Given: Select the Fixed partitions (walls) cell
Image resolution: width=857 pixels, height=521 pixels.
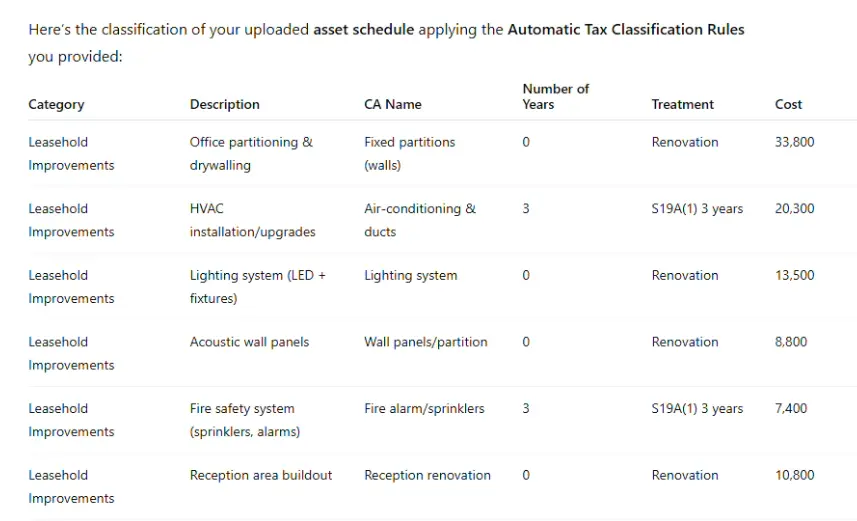Looking at the screenshot, I should tap(410, 154).
